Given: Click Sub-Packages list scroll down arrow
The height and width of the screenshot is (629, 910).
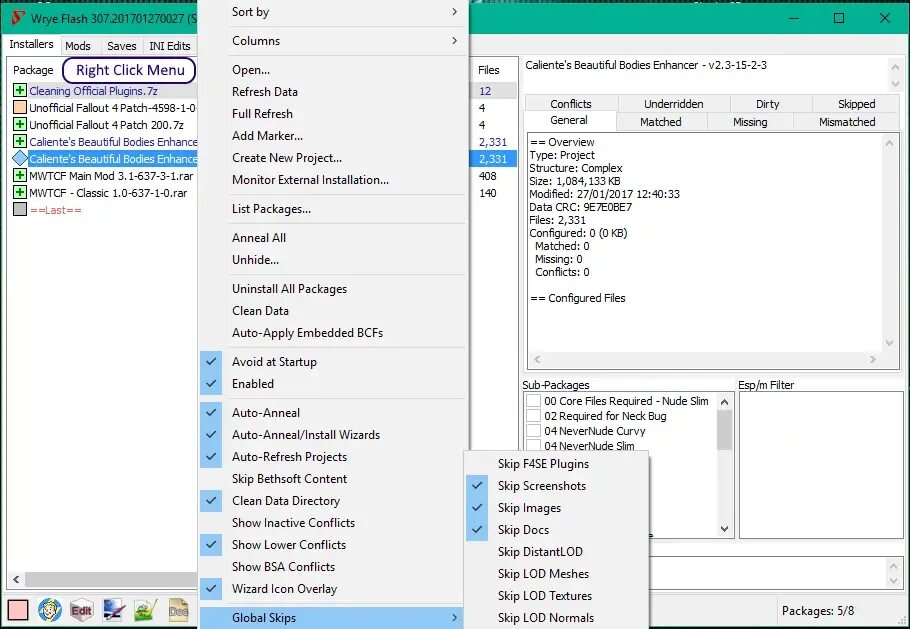Looking at the screenshot, I should (x=724, y=529).
